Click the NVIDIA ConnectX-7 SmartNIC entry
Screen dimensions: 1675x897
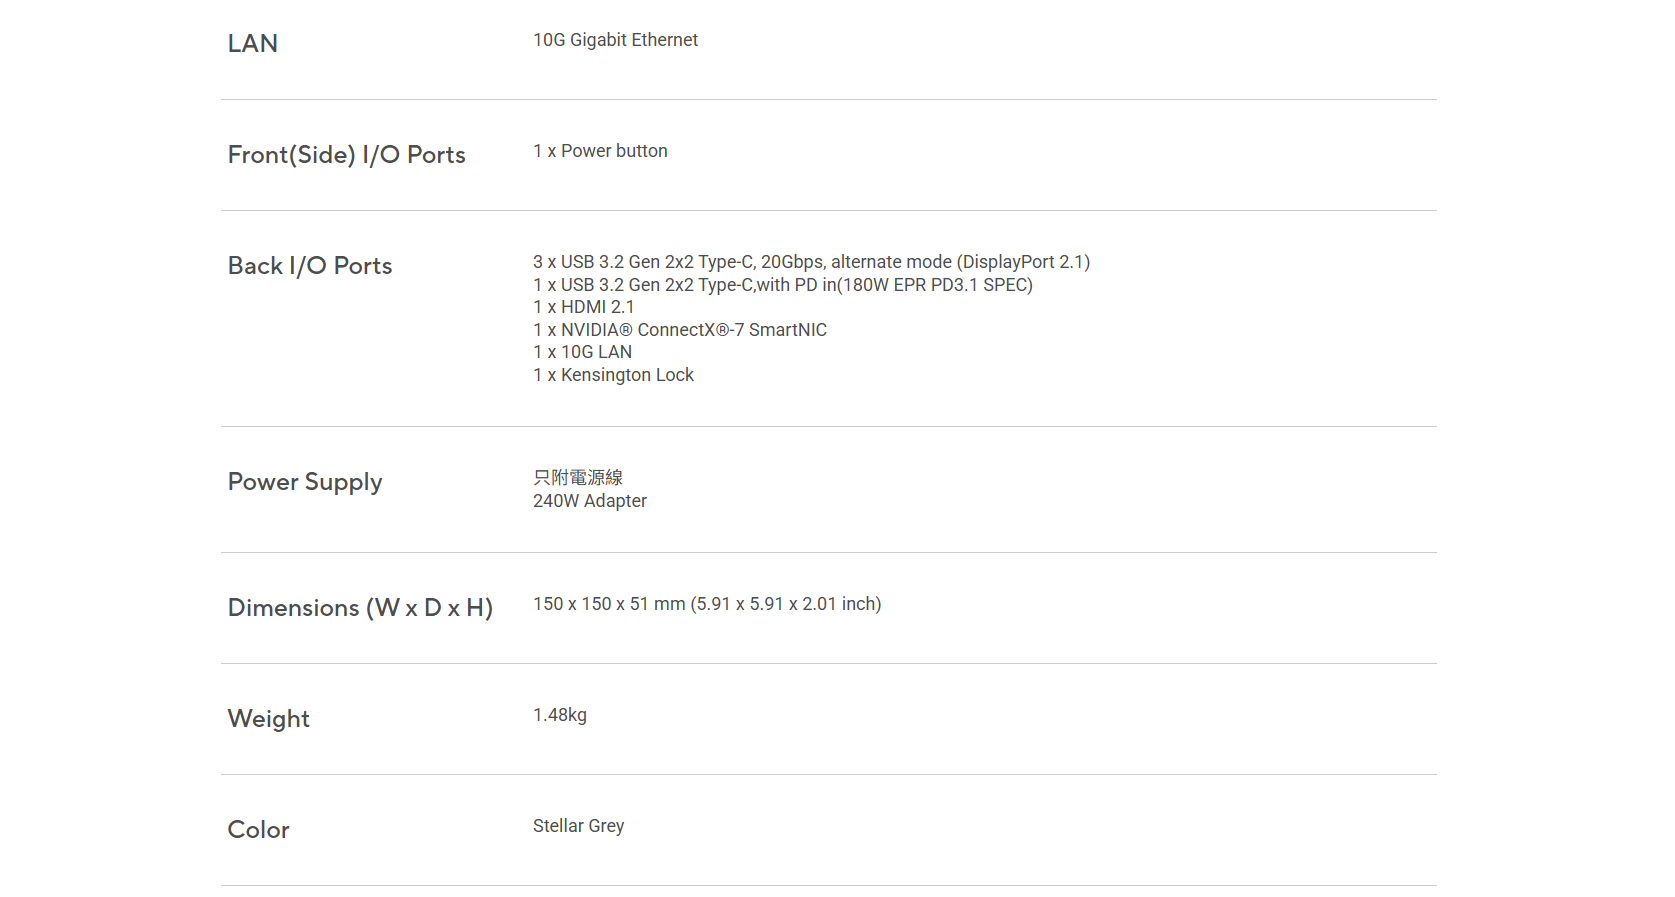point(680,330)
